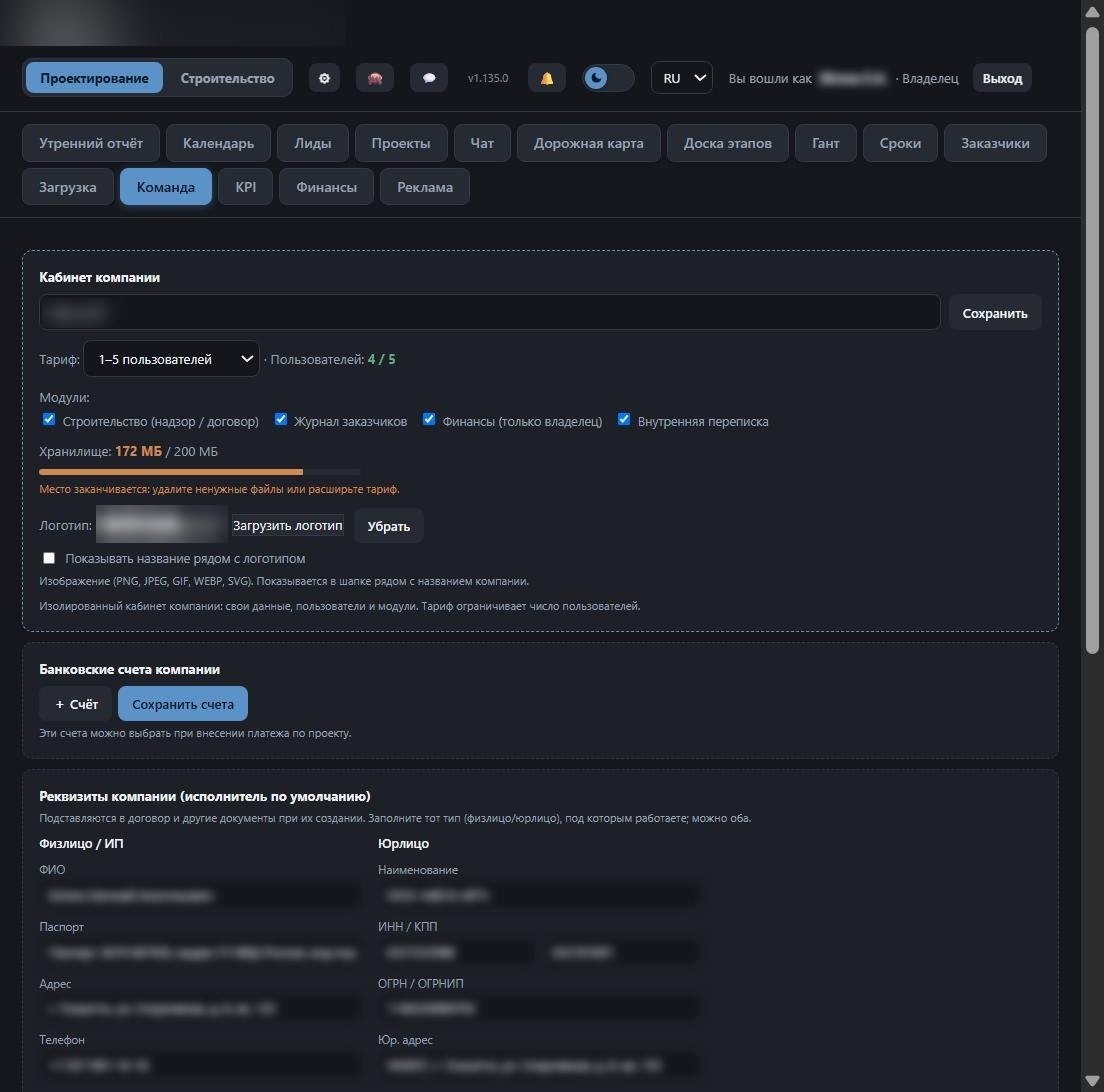
Task: Add a bank account with + Счёт
Action: click(x=76, y=704)
